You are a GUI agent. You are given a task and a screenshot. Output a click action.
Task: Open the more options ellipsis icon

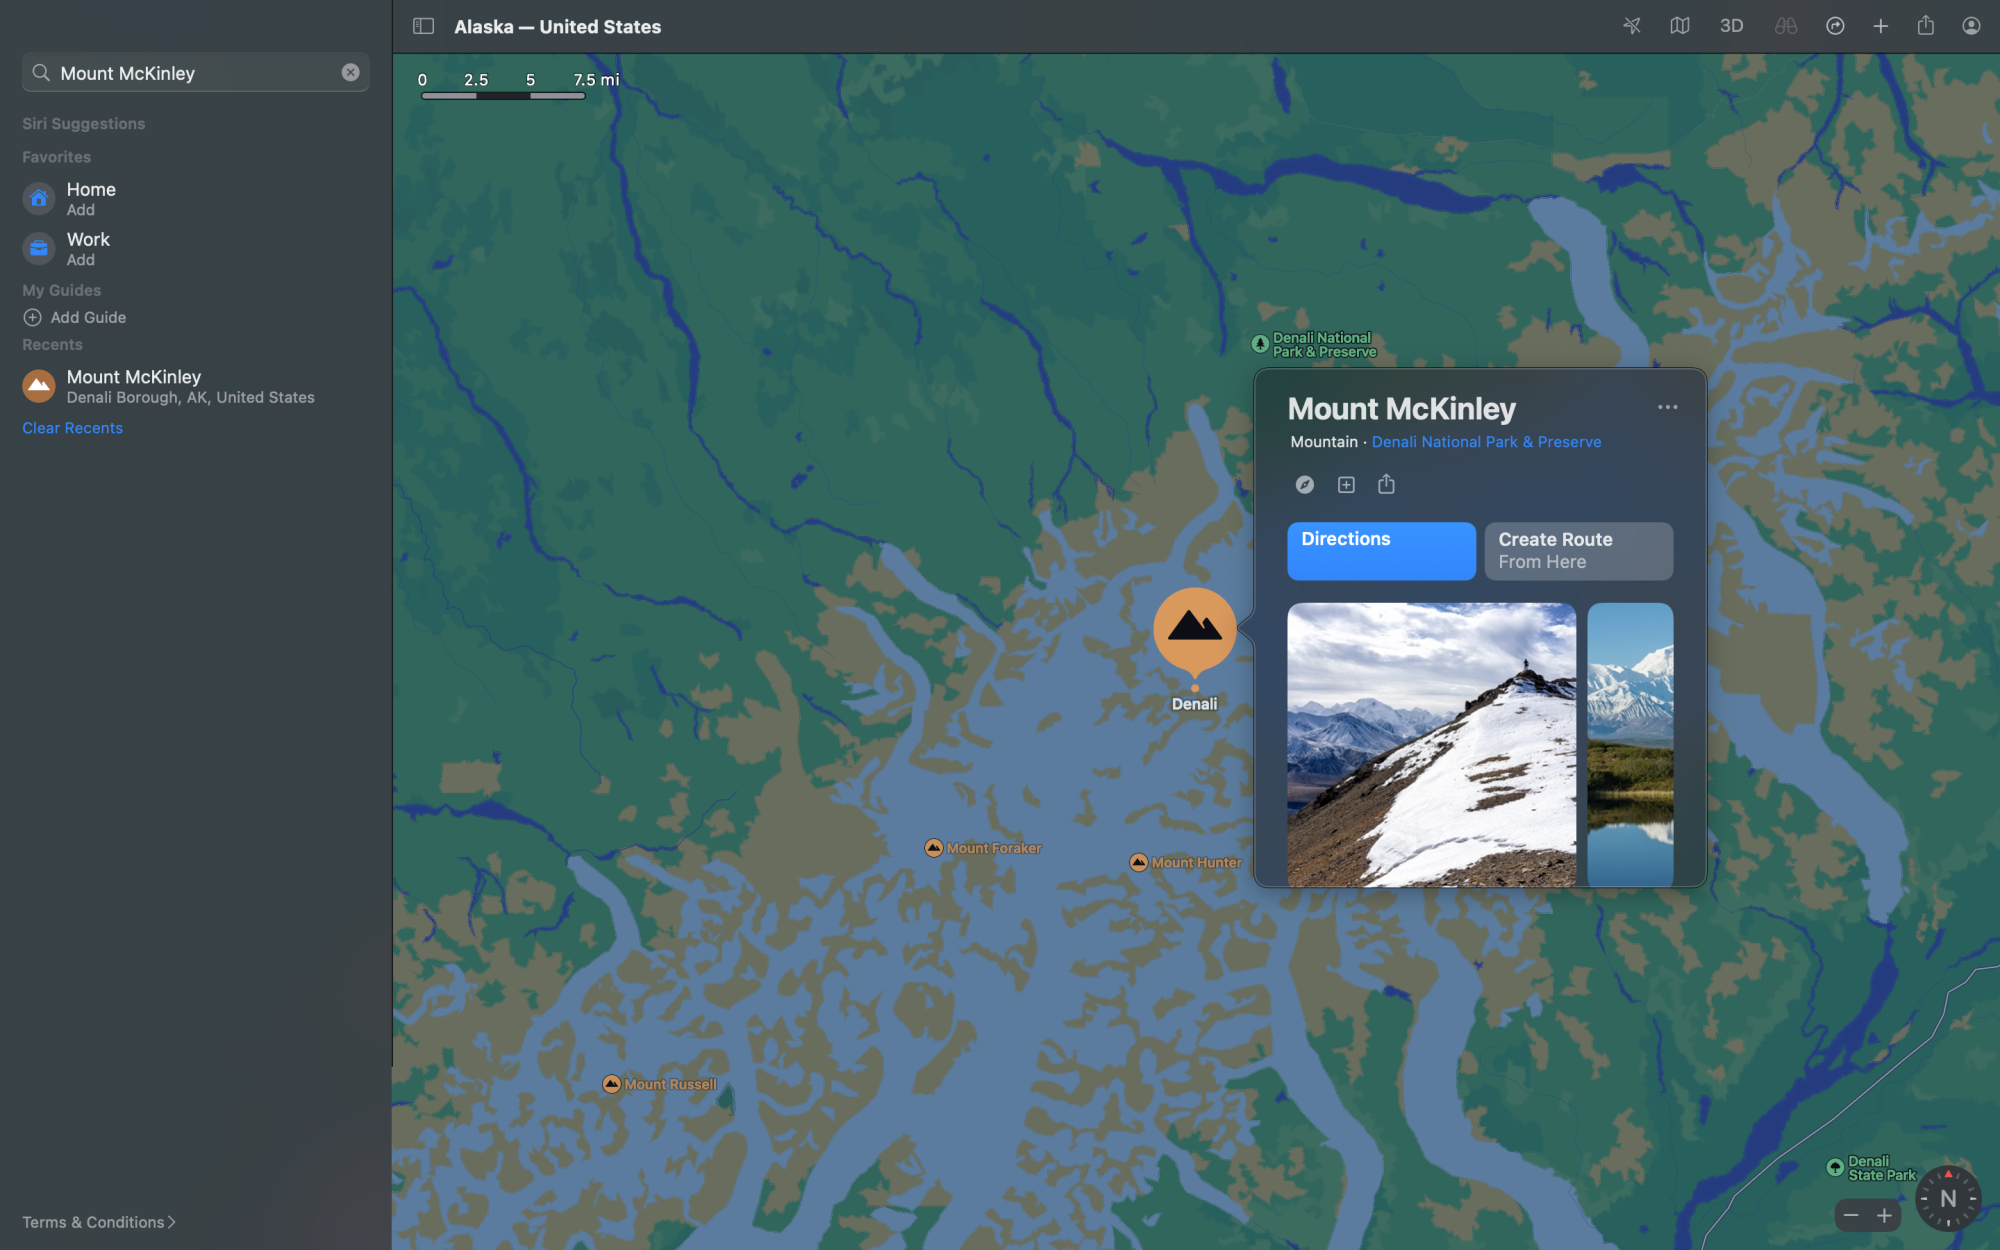1669,406
